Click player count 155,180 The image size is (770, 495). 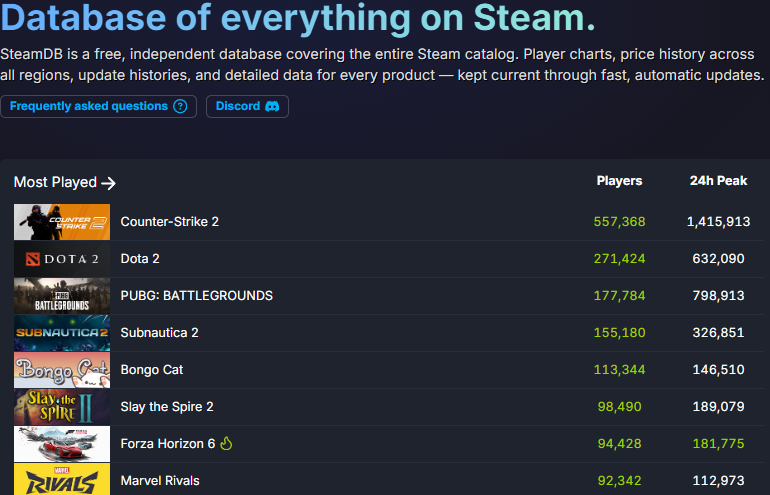coord(619,332)
